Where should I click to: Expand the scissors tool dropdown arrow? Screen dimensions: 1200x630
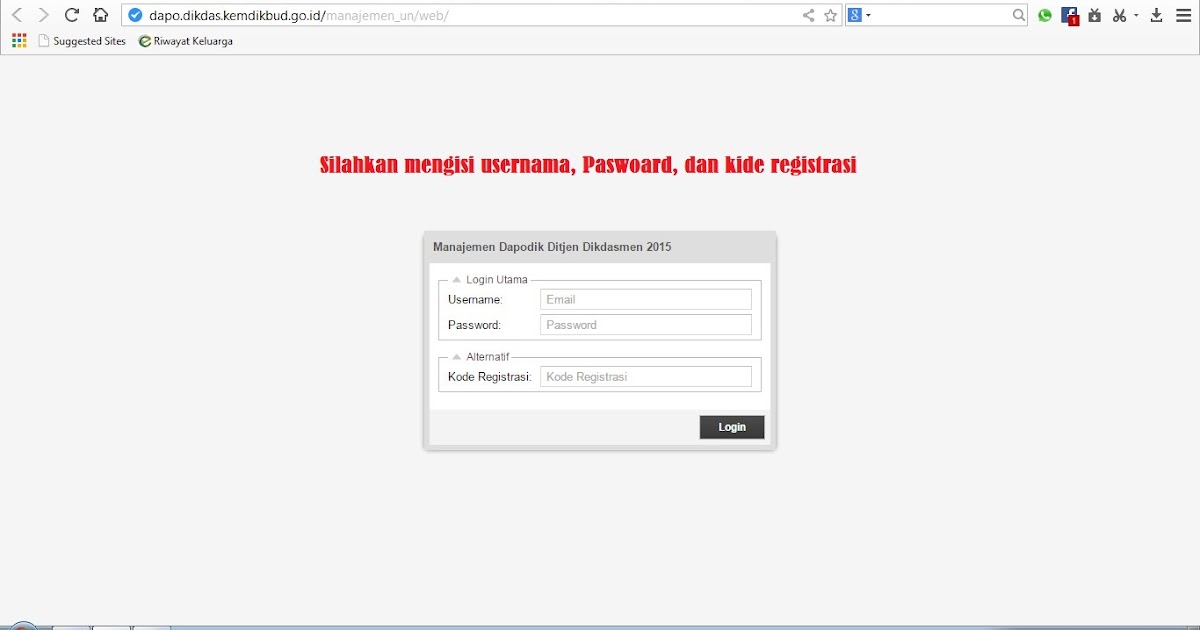(x=1136, y=16)
